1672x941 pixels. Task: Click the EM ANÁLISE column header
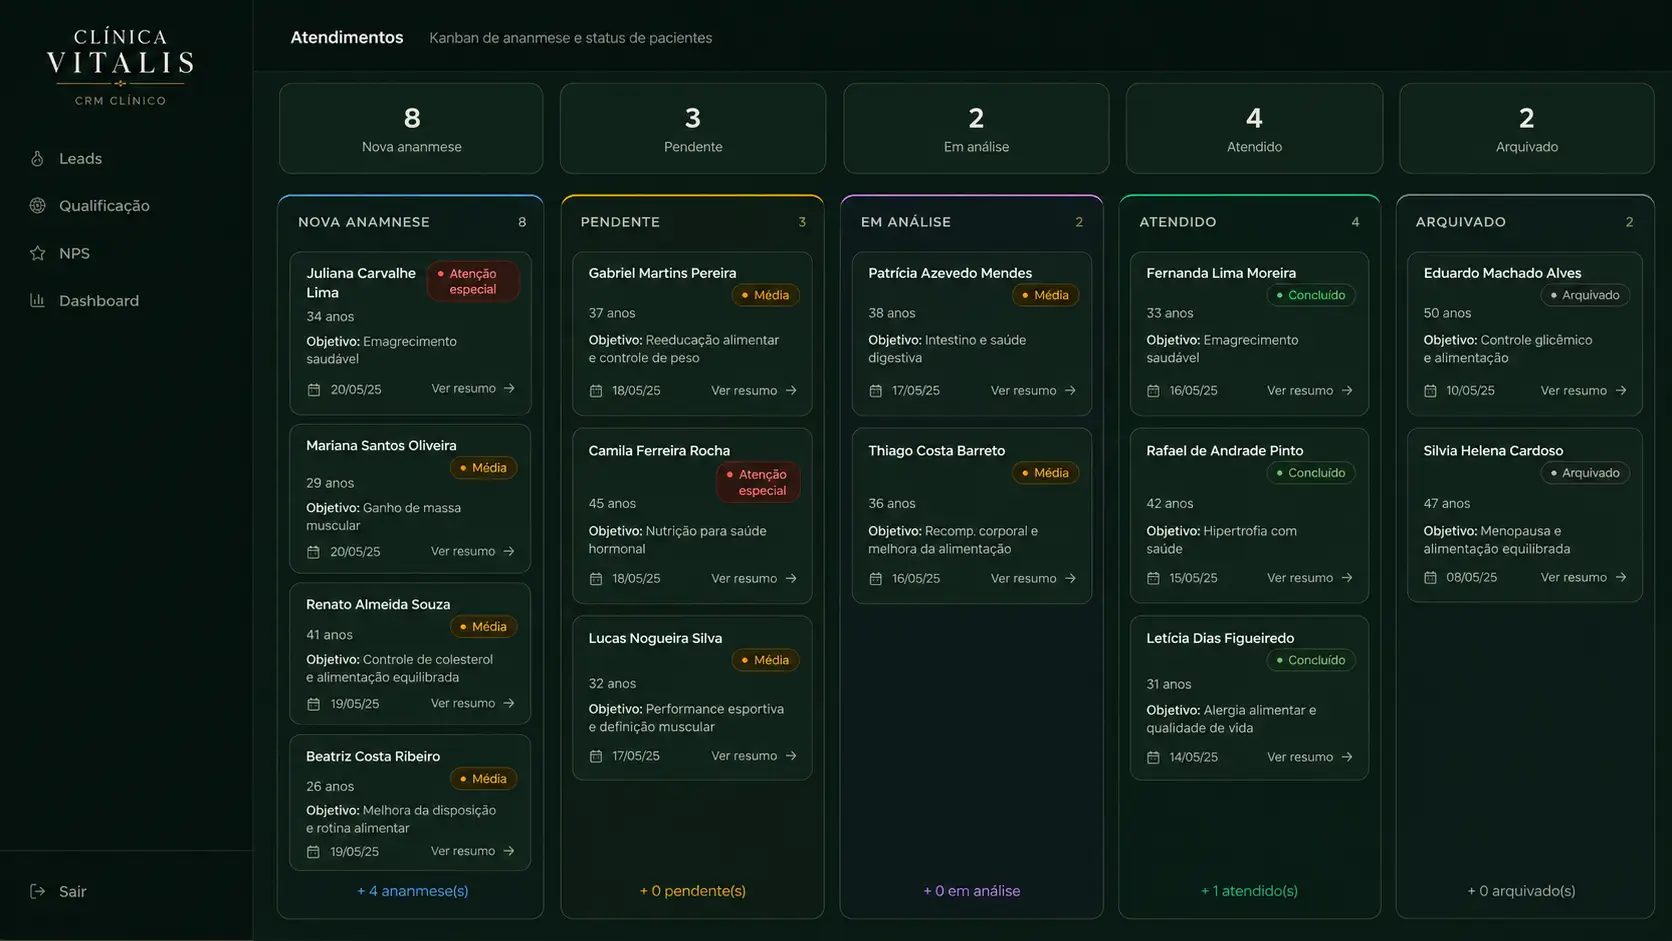pos(906,222)
